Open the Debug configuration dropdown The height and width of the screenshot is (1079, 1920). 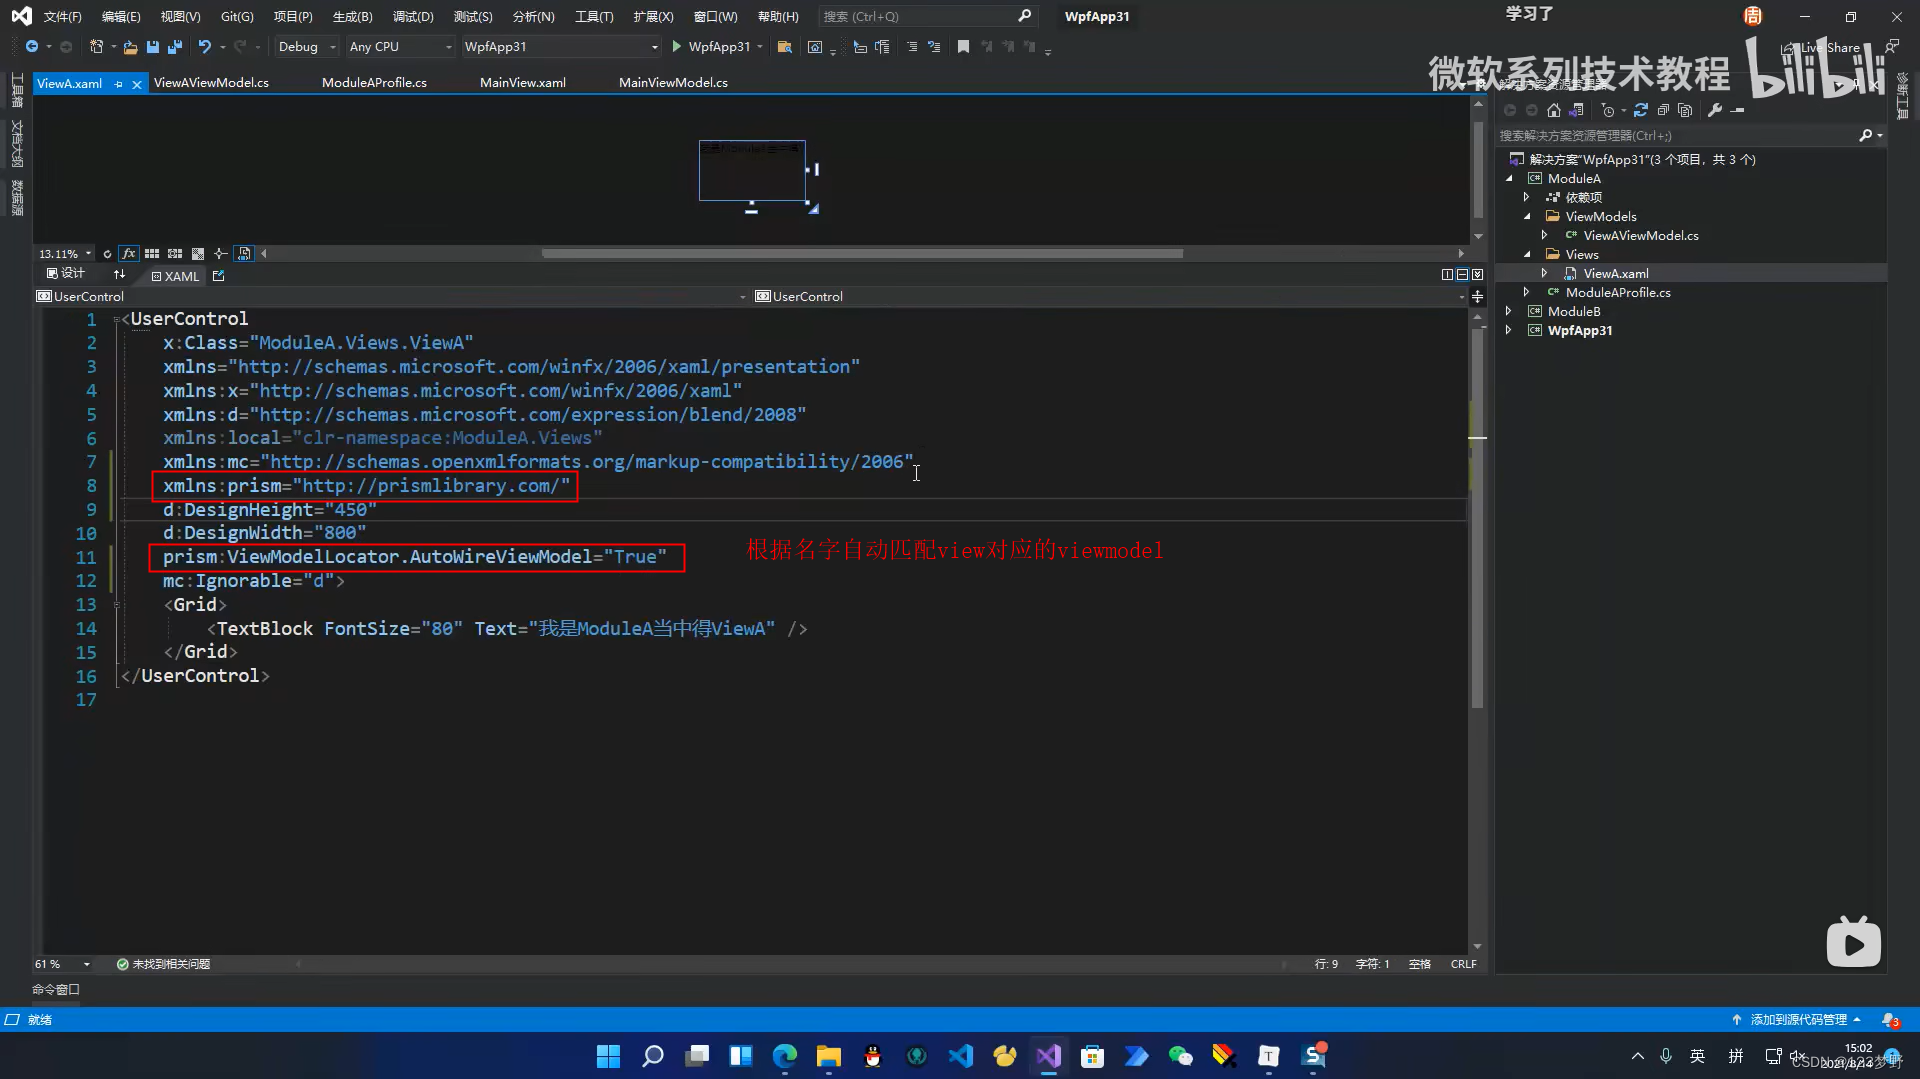point(307,47)
